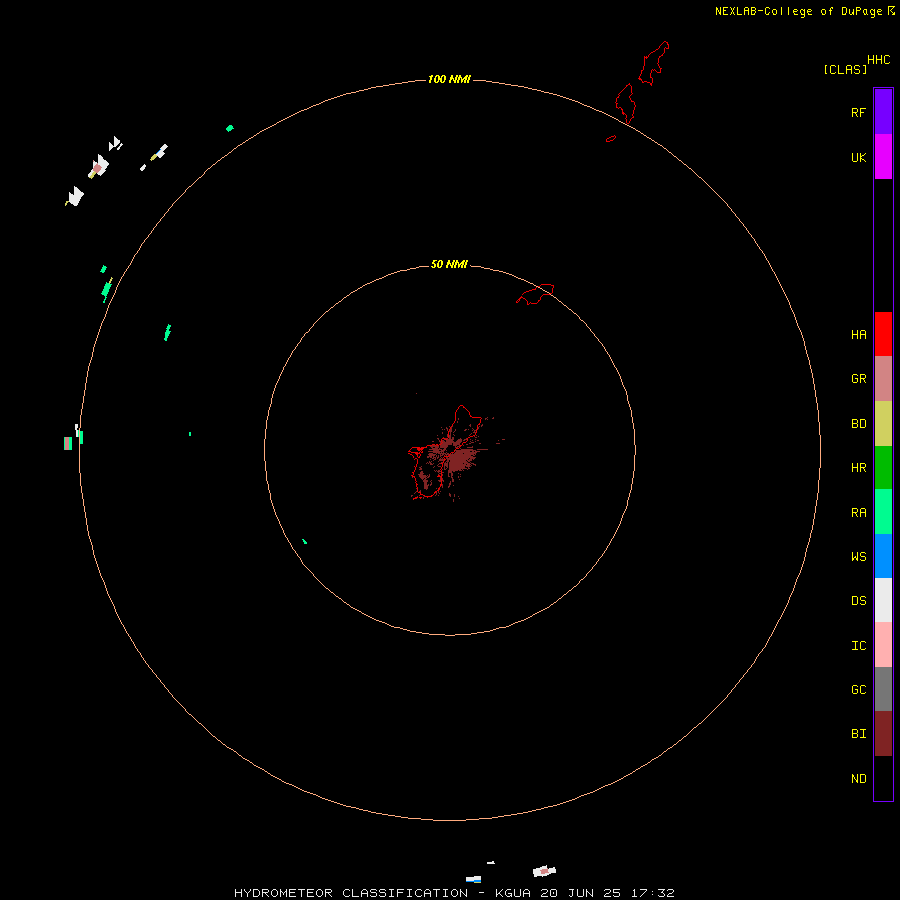The height and width of the screenshot is (900, 900).
Task: Select the GC gray legend swatch
Action: (883, 689)
